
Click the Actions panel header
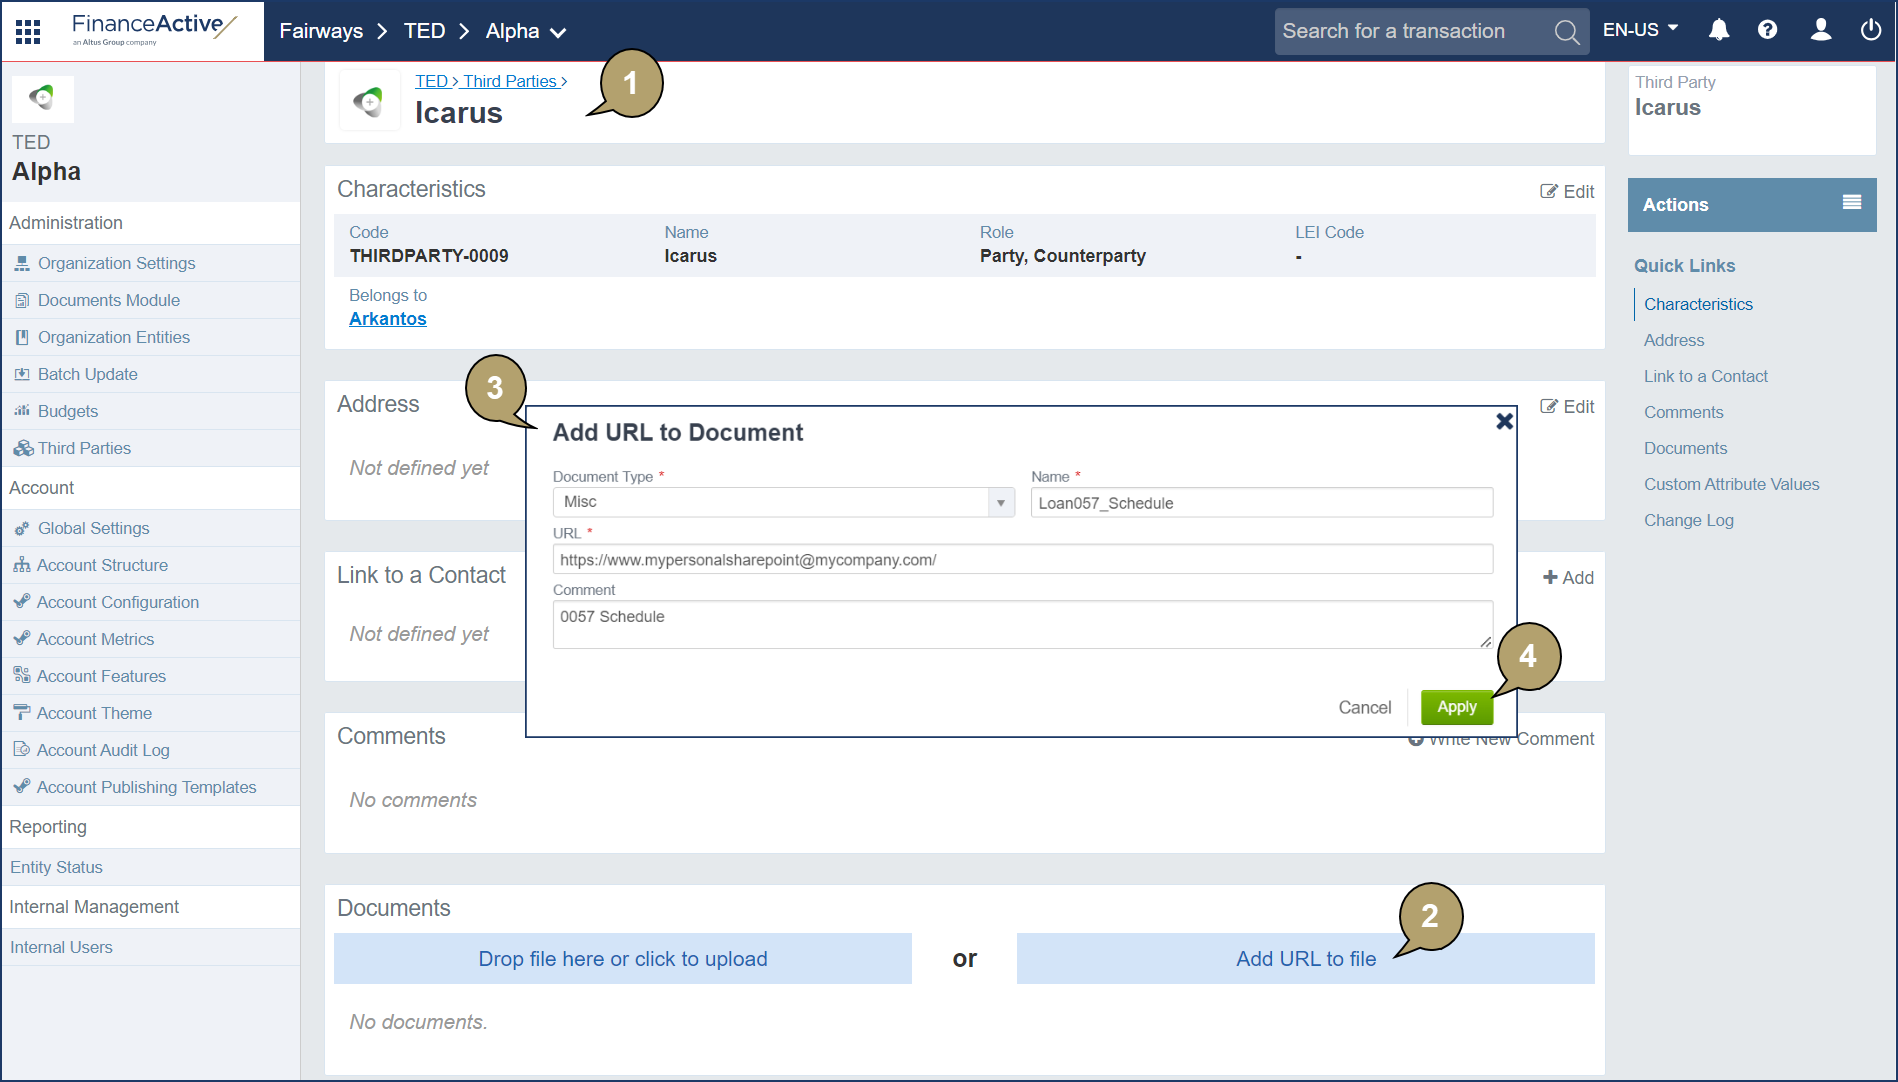[x=1752, y=205]
